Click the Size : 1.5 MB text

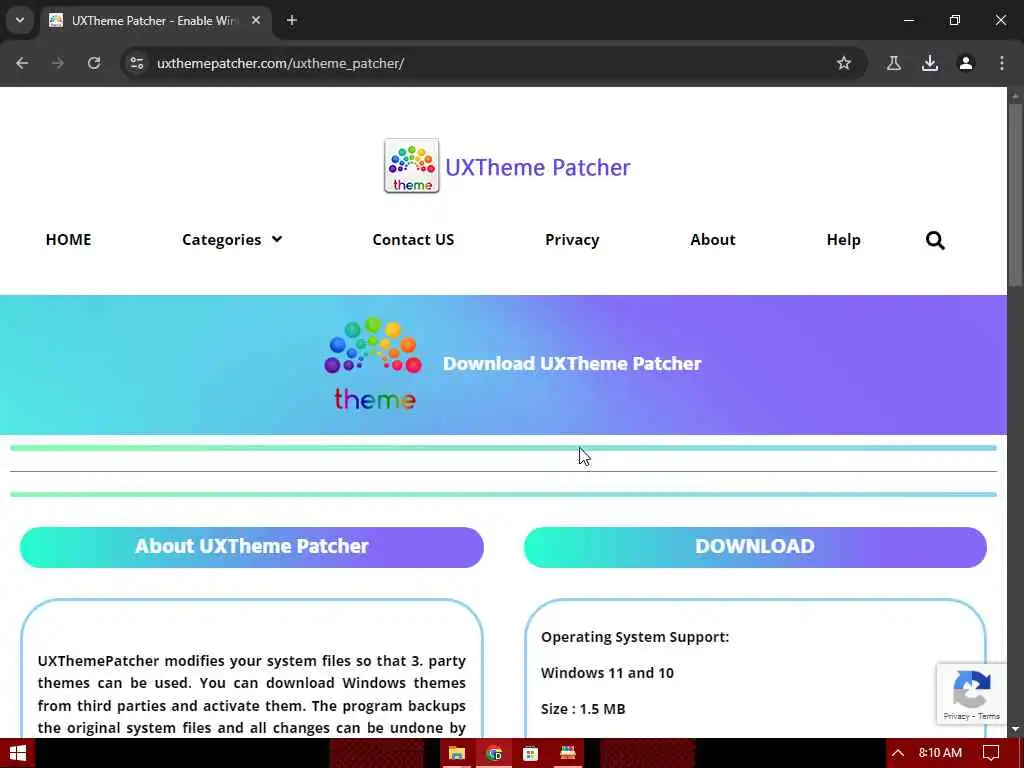point(583,709)
